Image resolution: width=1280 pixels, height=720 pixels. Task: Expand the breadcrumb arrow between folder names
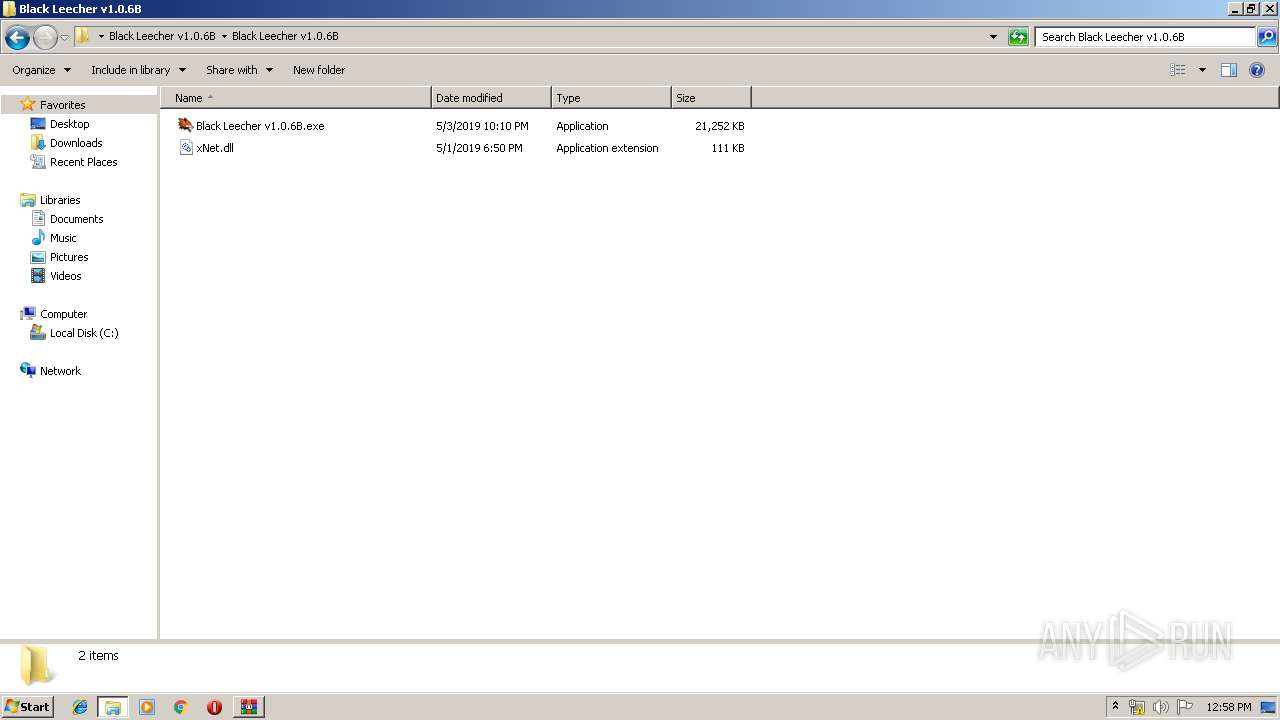click(x=224, y=36)
